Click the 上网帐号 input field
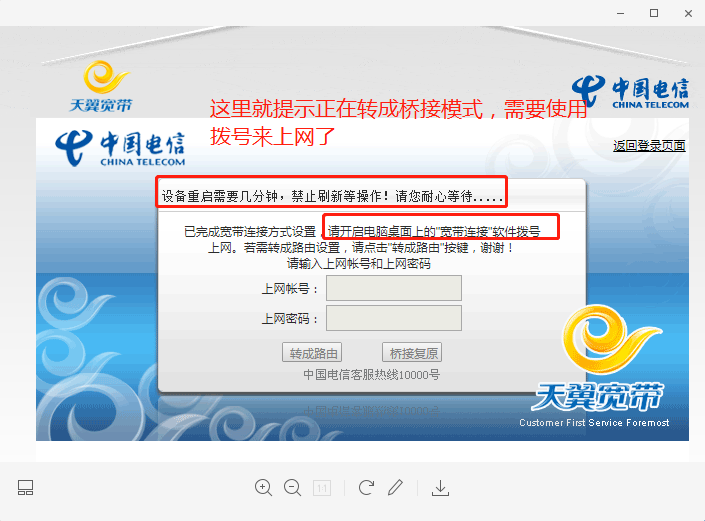The width and height of the screenshot is (705, 521). click(x=394, y=288)
